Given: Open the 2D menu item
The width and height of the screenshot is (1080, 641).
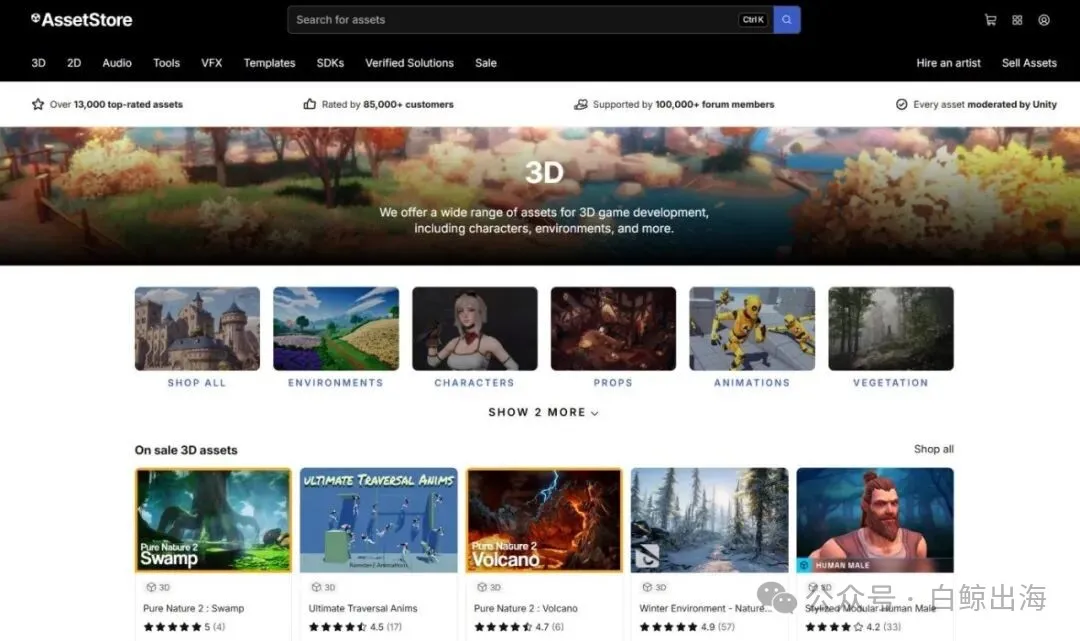Looking at the screenshot, I should (74, 63).
